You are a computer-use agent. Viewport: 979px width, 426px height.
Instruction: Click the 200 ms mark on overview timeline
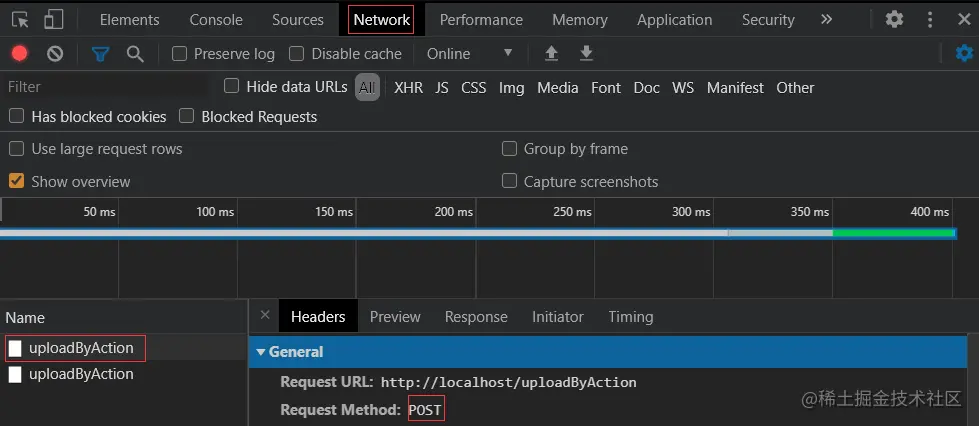coord(453,212)
